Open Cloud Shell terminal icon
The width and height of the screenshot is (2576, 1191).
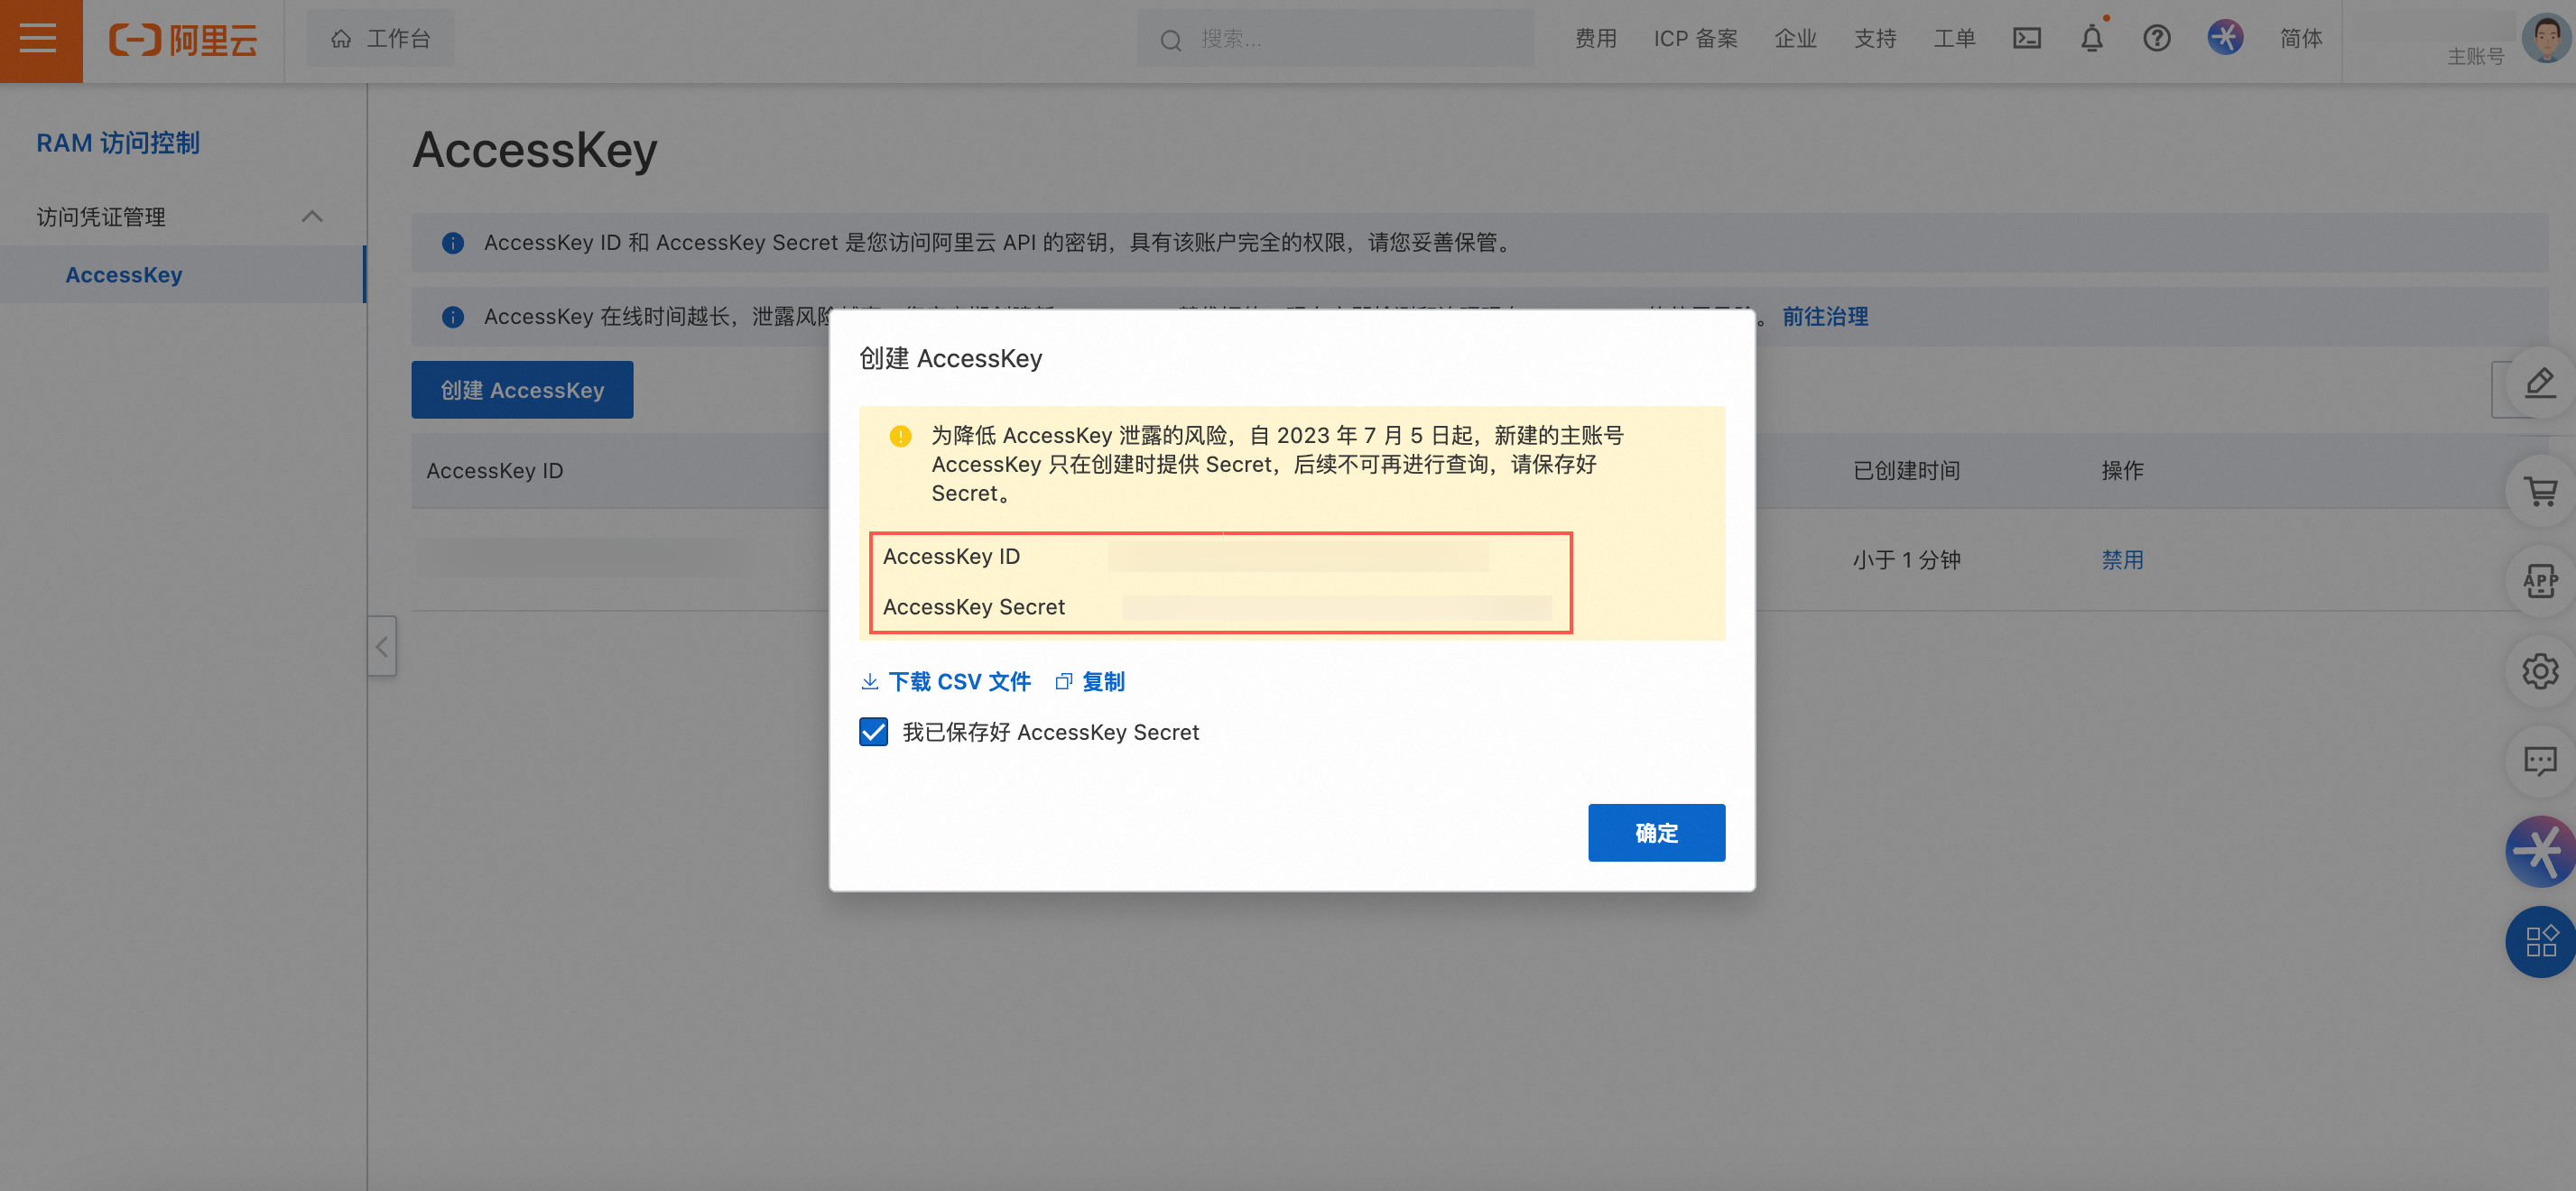[x=2026, y=39]
